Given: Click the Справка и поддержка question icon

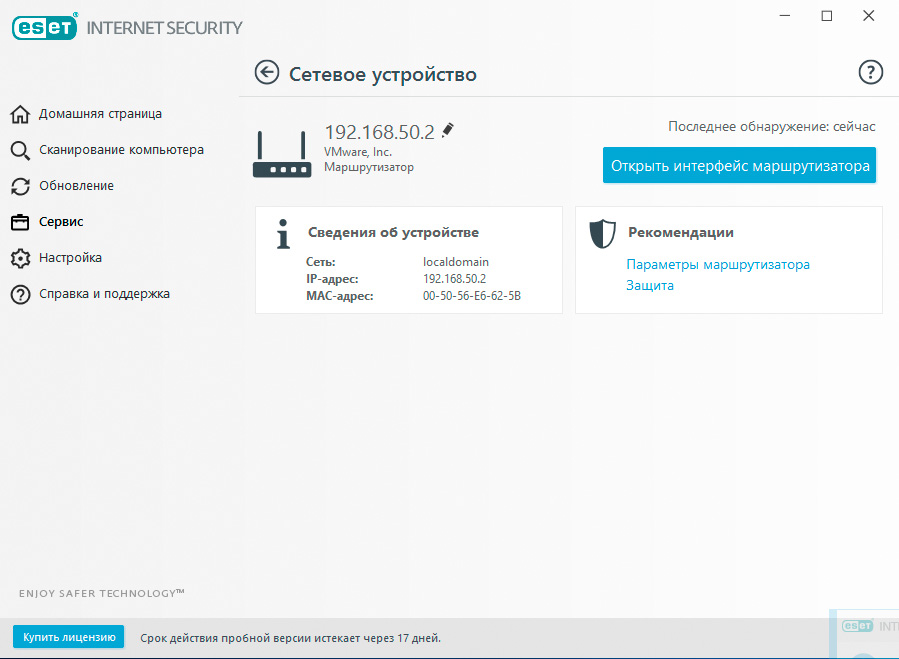Looking at the screenshot, I should click(20, 294).
